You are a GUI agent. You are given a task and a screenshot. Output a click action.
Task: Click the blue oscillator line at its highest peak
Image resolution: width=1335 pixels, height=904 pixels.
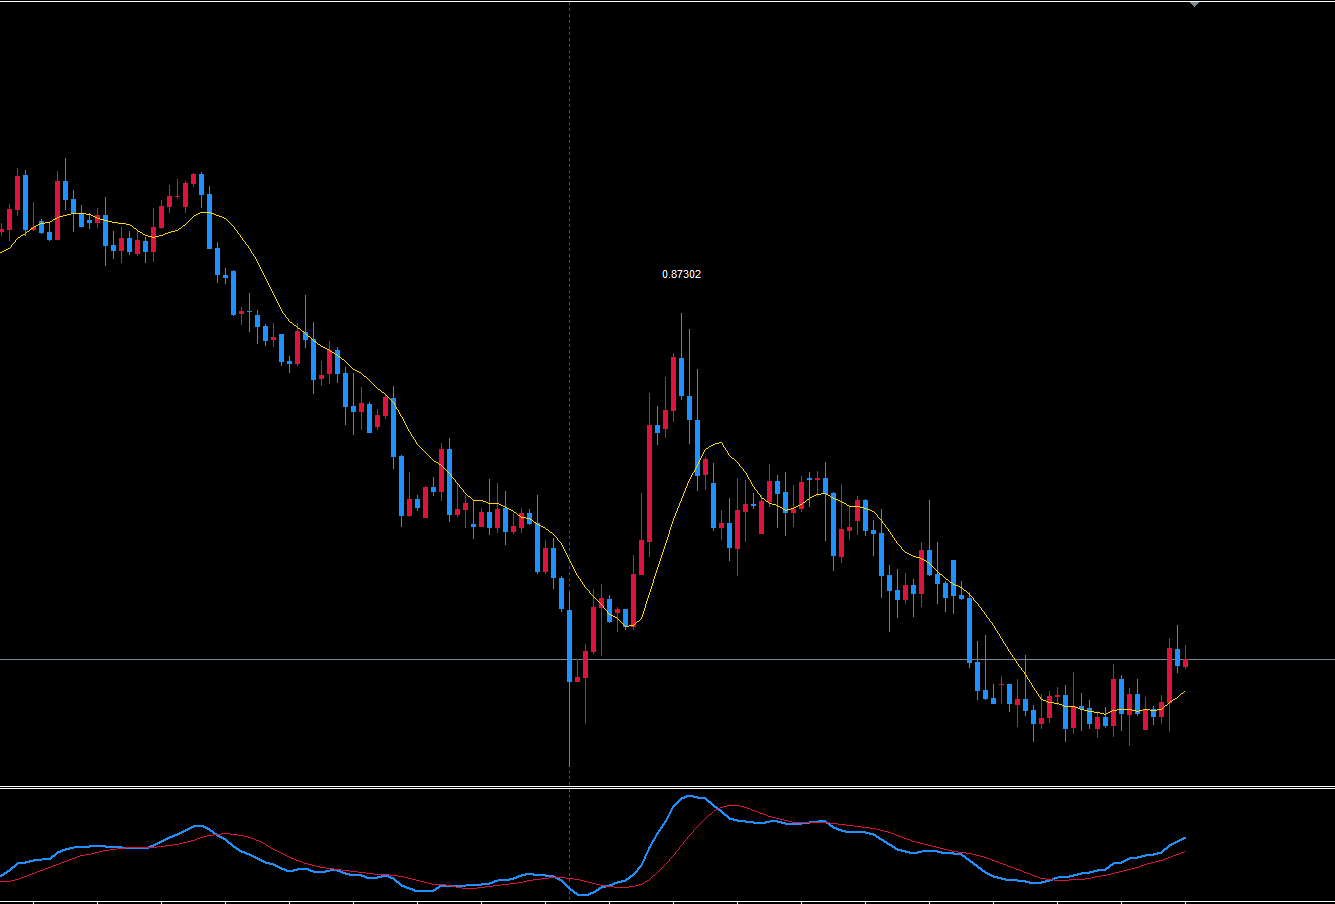tap(689, 797)
